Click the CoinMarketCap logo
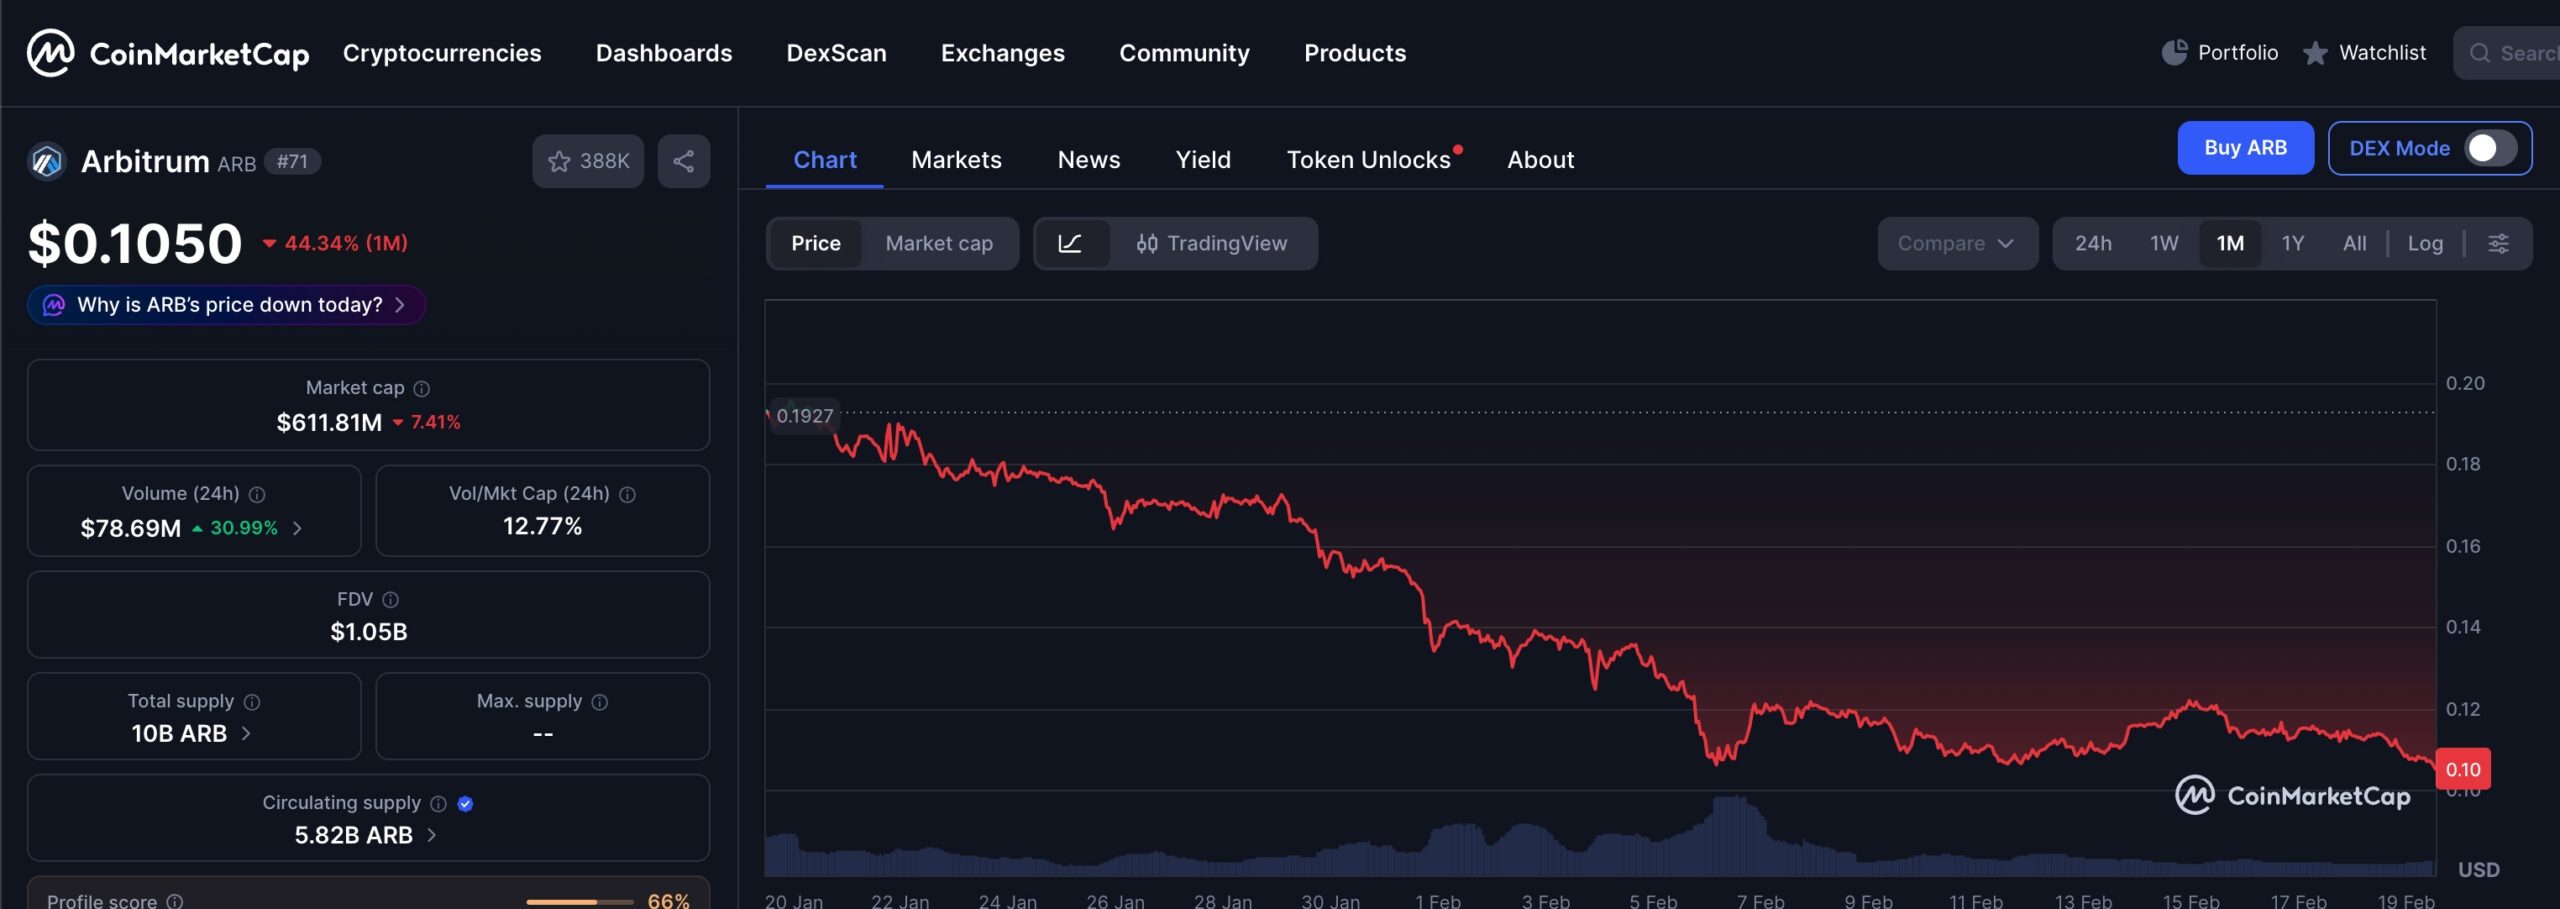 pos(168,53)
